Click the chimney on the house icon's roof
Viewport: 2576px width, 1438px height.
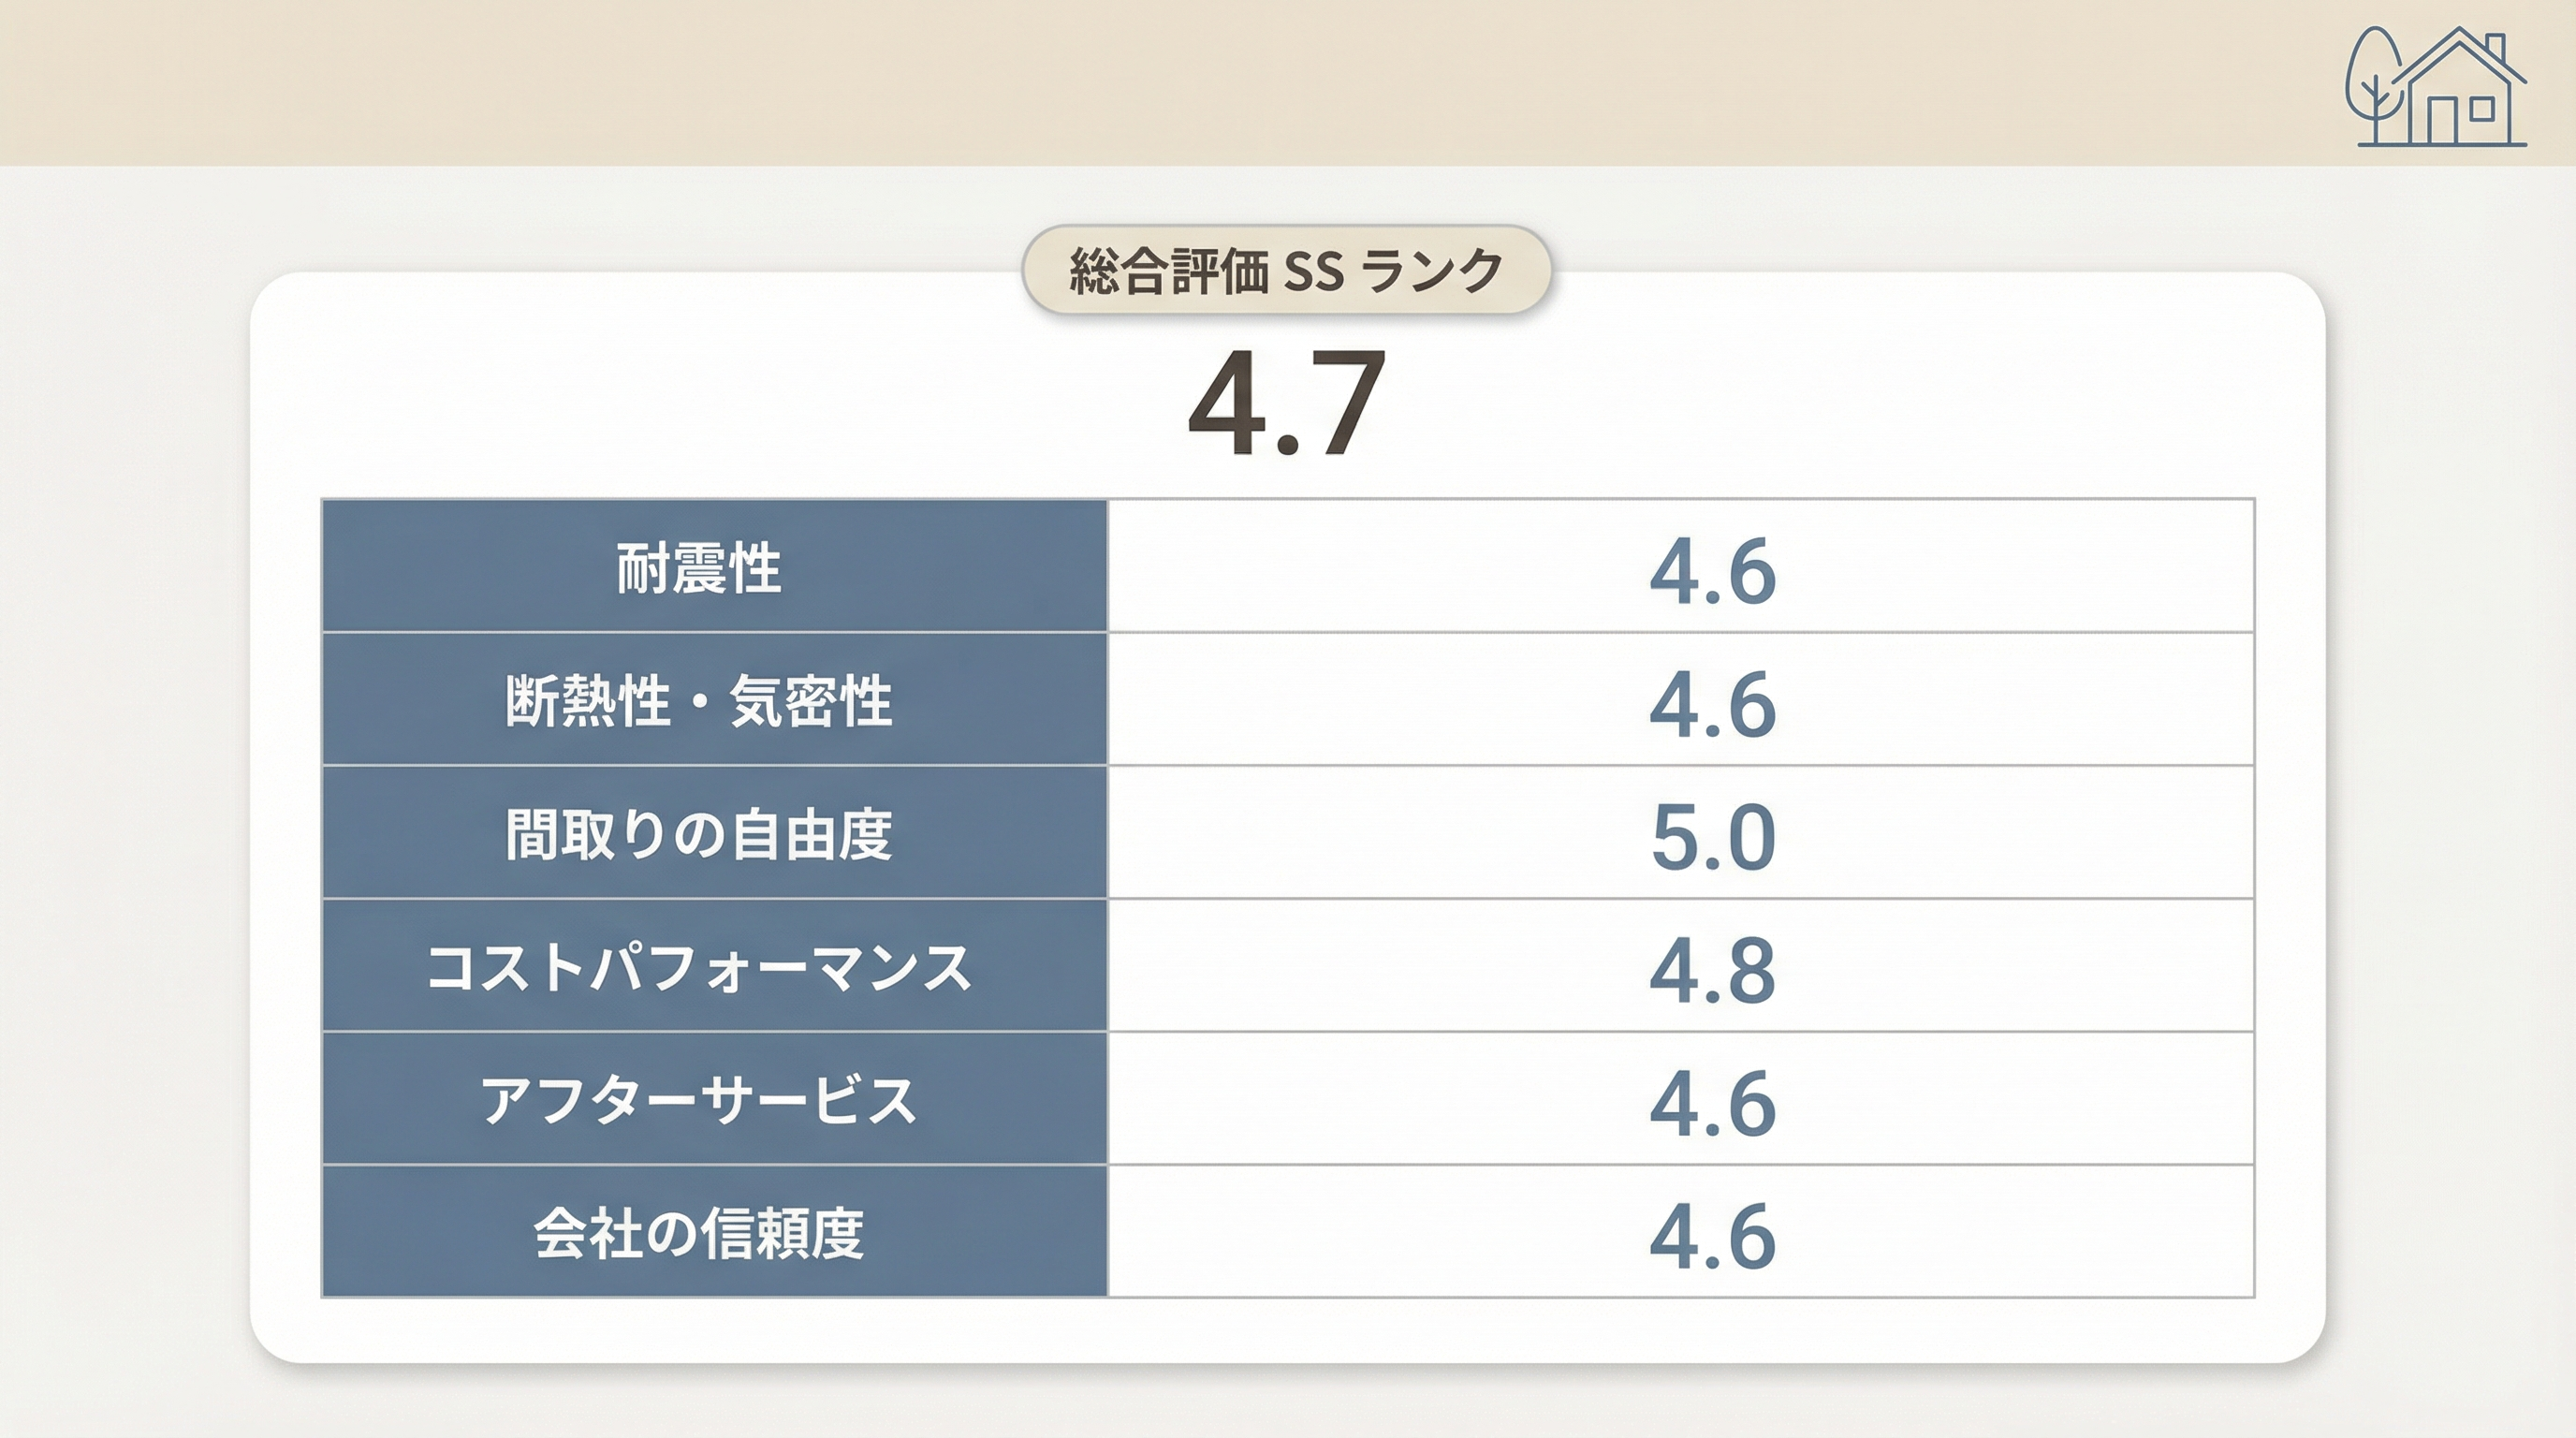pyautogui.click(x=2495, y=48)
